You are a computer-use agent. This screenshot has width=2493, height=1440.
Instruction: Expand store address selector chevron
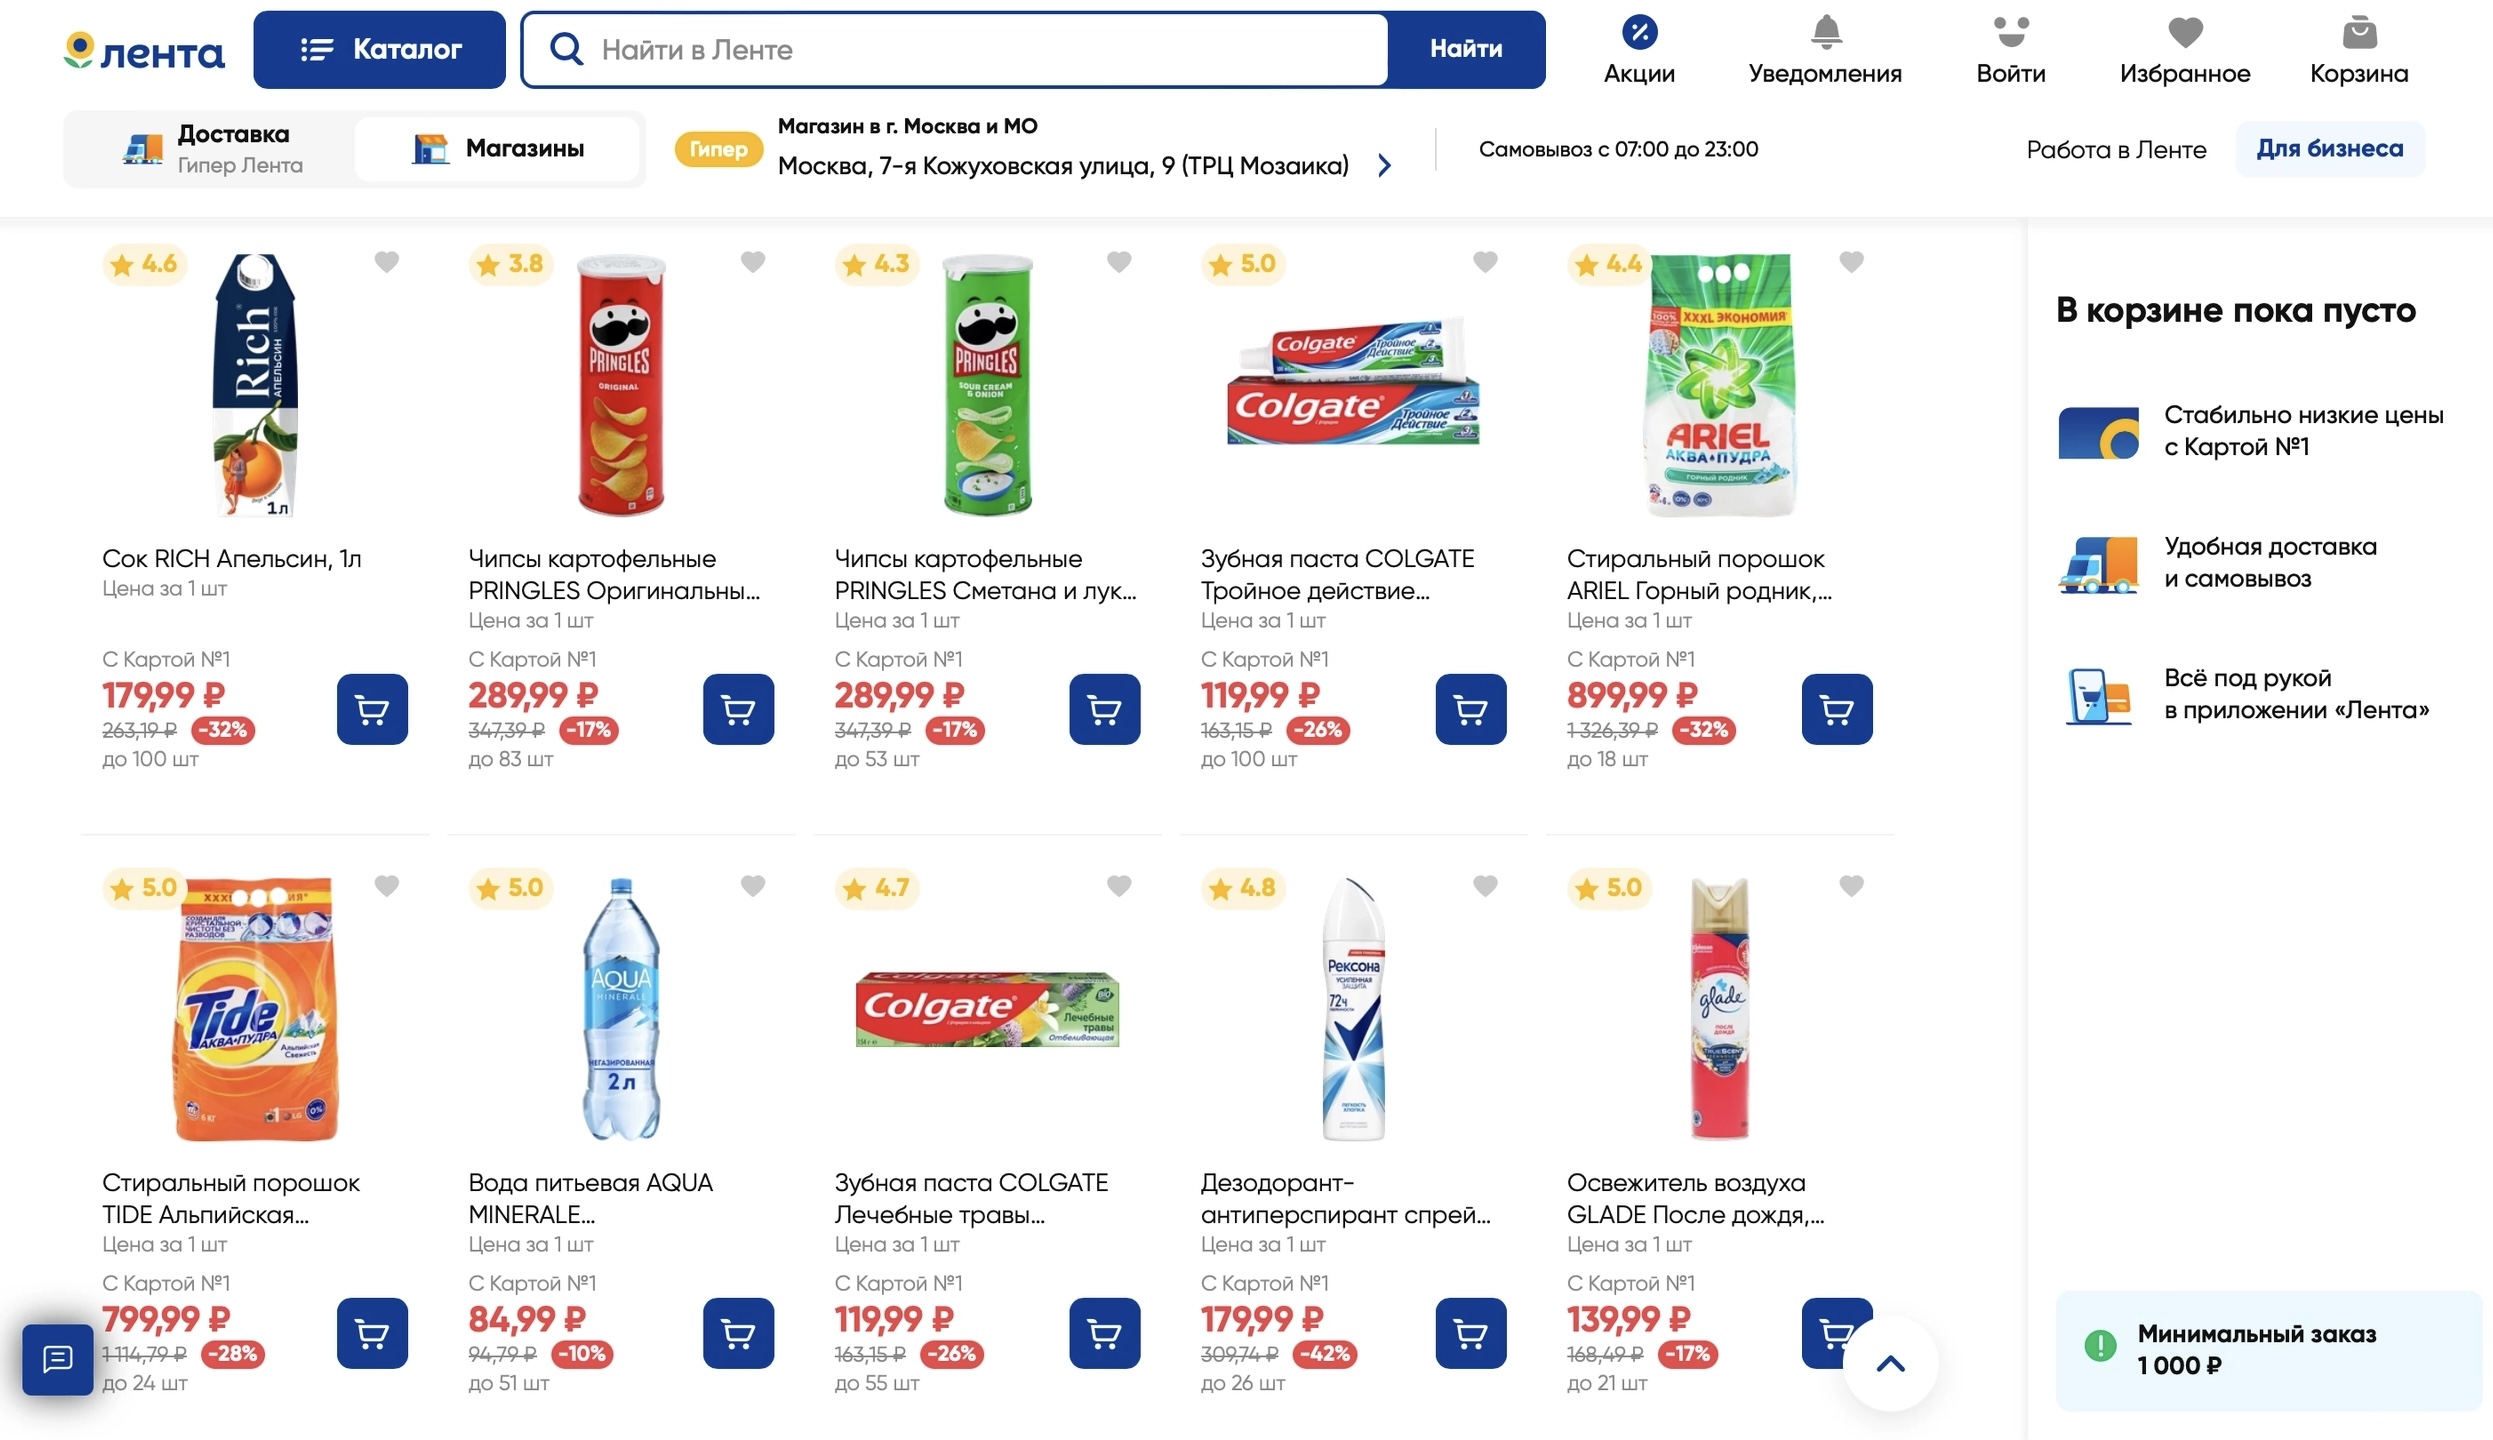click(x=1384, y=165)
